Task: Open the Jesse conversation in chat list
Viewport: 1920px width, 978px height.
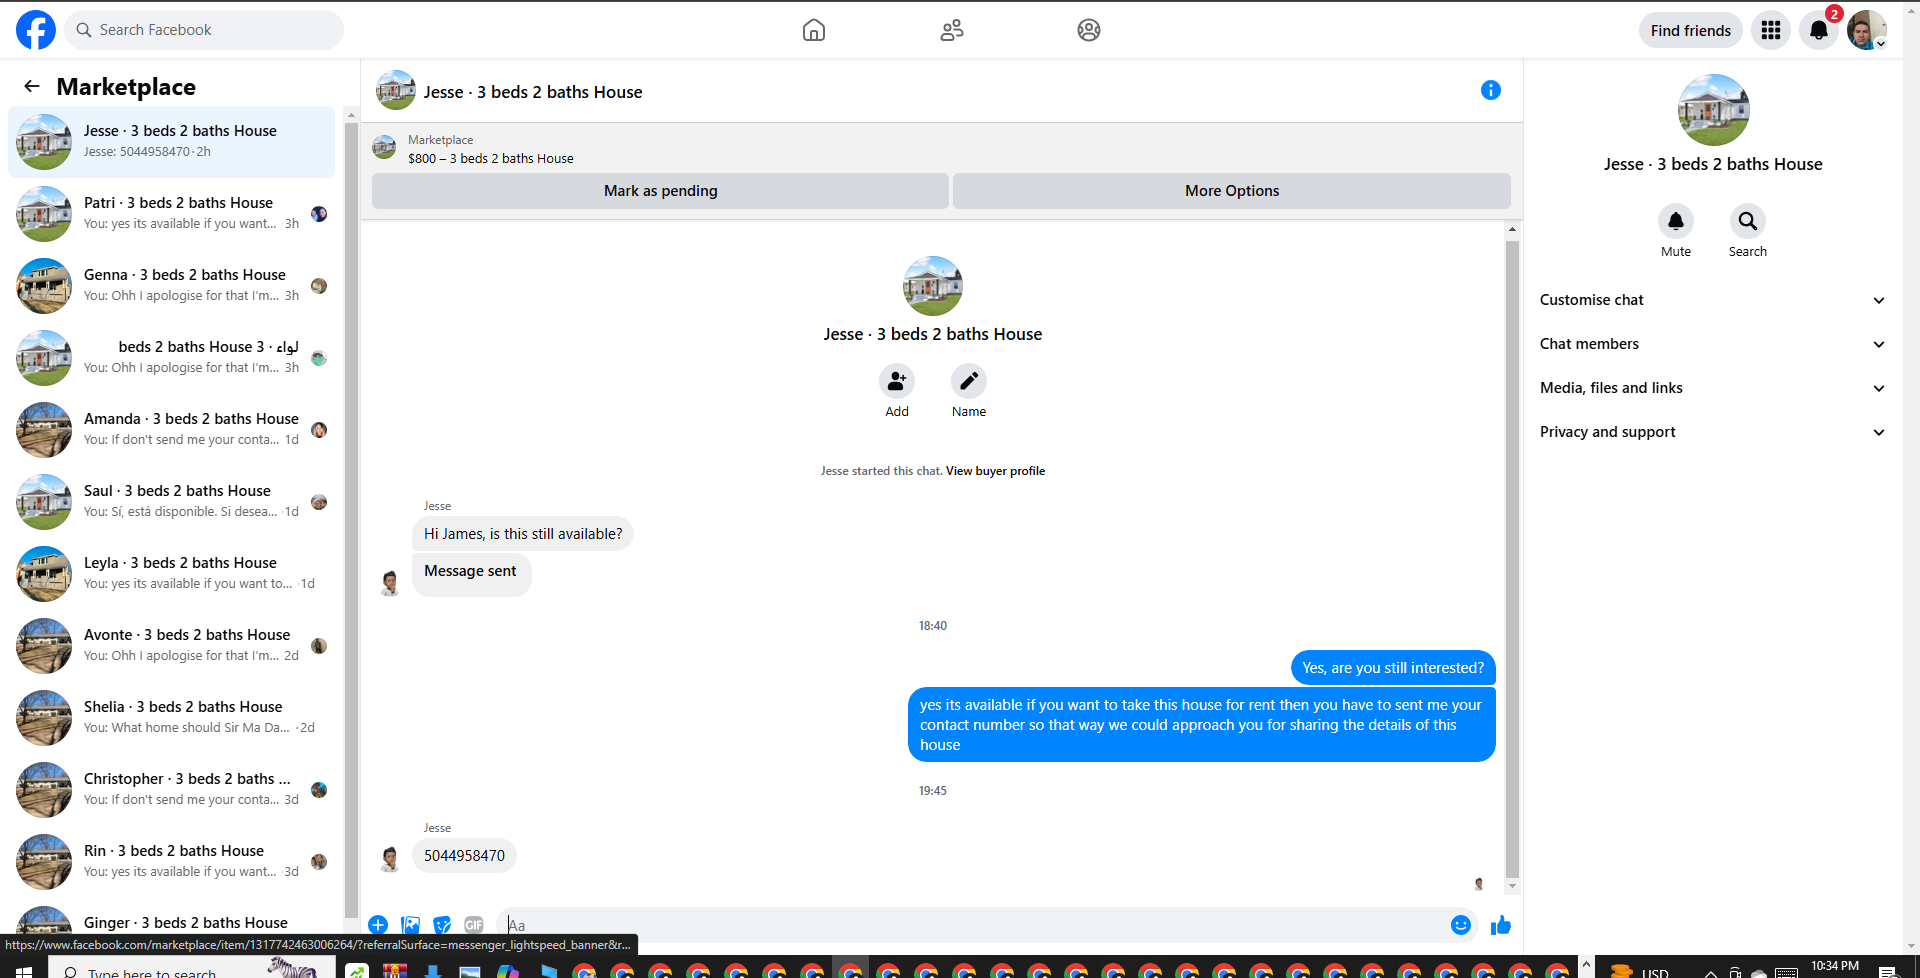Action: point(171,142)
